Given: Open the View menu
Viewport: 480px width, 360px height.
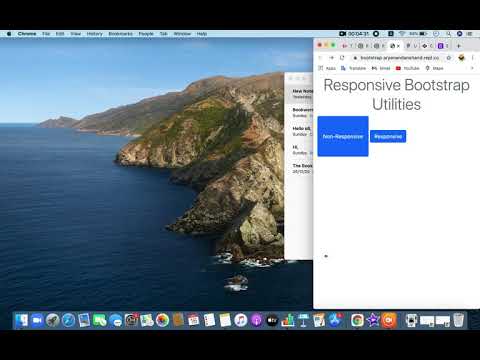Looking at the screenshot, I should point(76,34).
